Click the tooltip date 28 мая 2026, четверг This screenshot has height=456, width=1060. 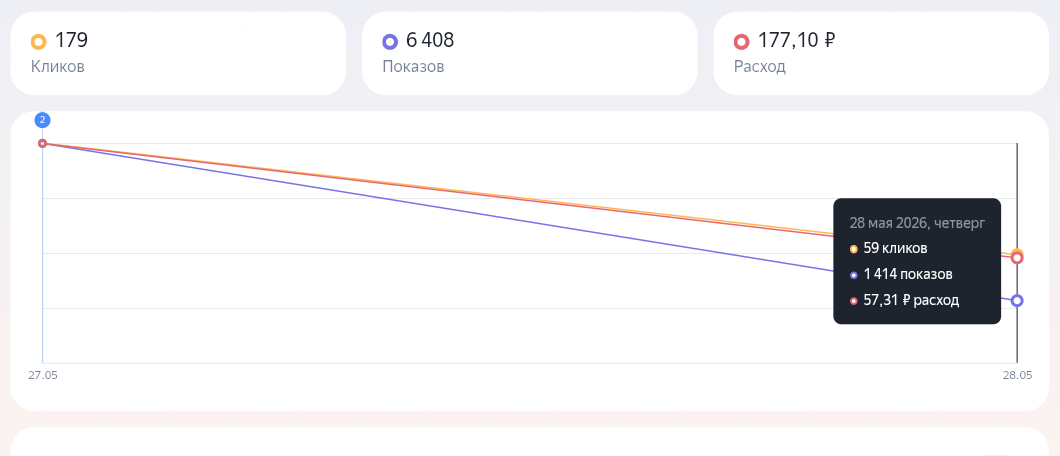(917, 222)
